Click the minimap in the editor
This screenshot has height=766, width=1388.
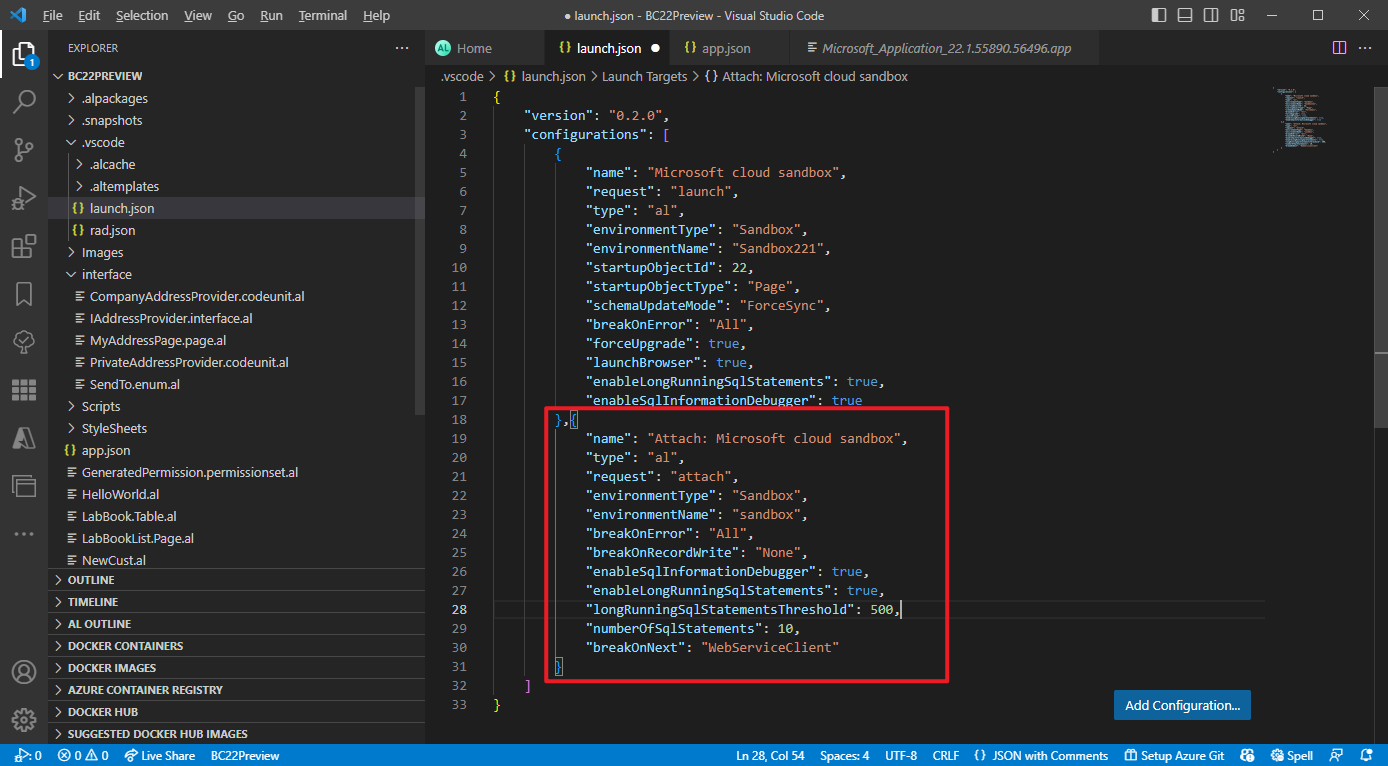(x=1300, y=120)
